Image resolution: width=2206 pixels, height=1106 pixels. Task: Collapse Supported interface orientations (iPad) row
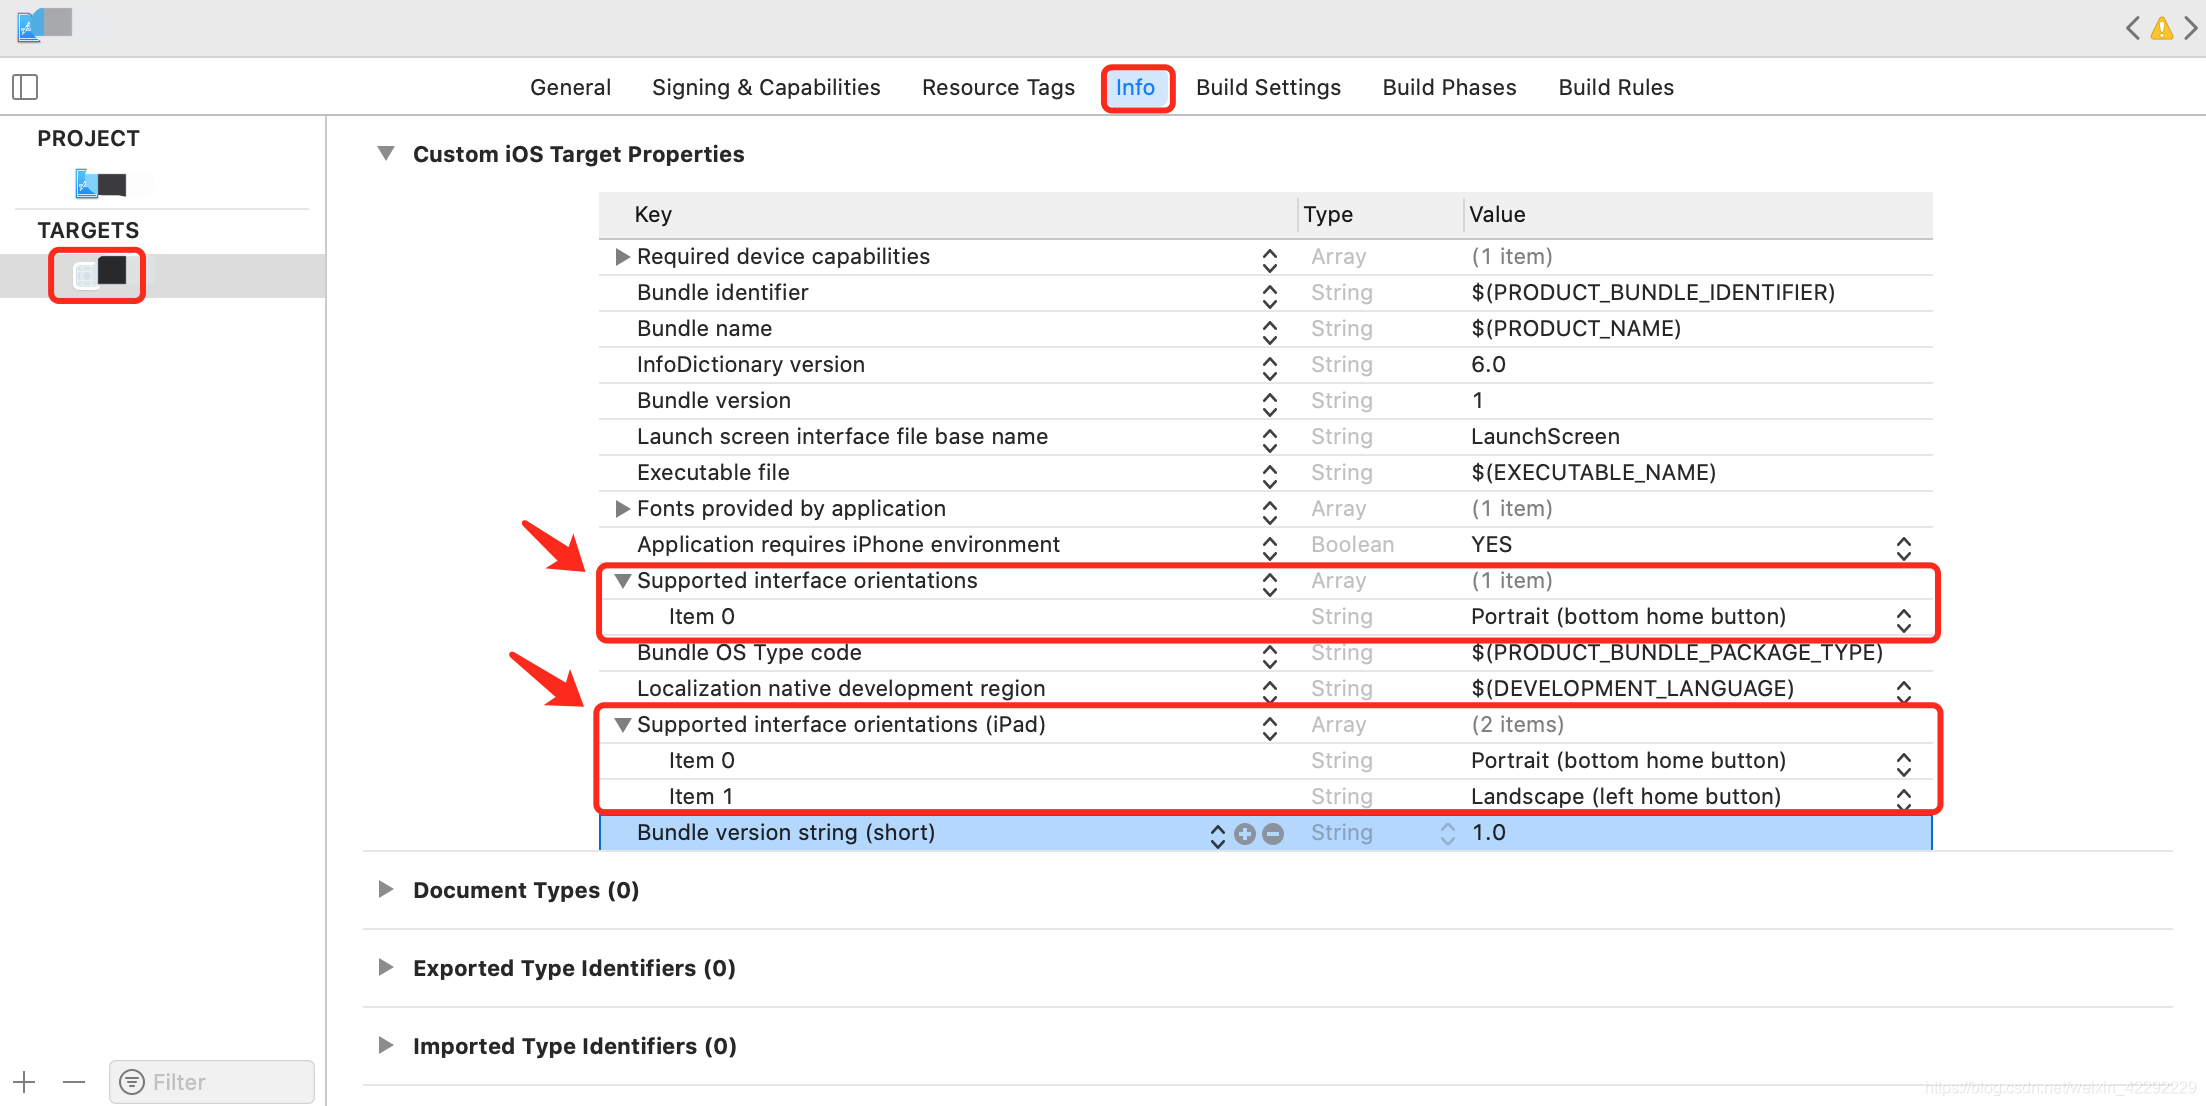click(x=622, y=725)
